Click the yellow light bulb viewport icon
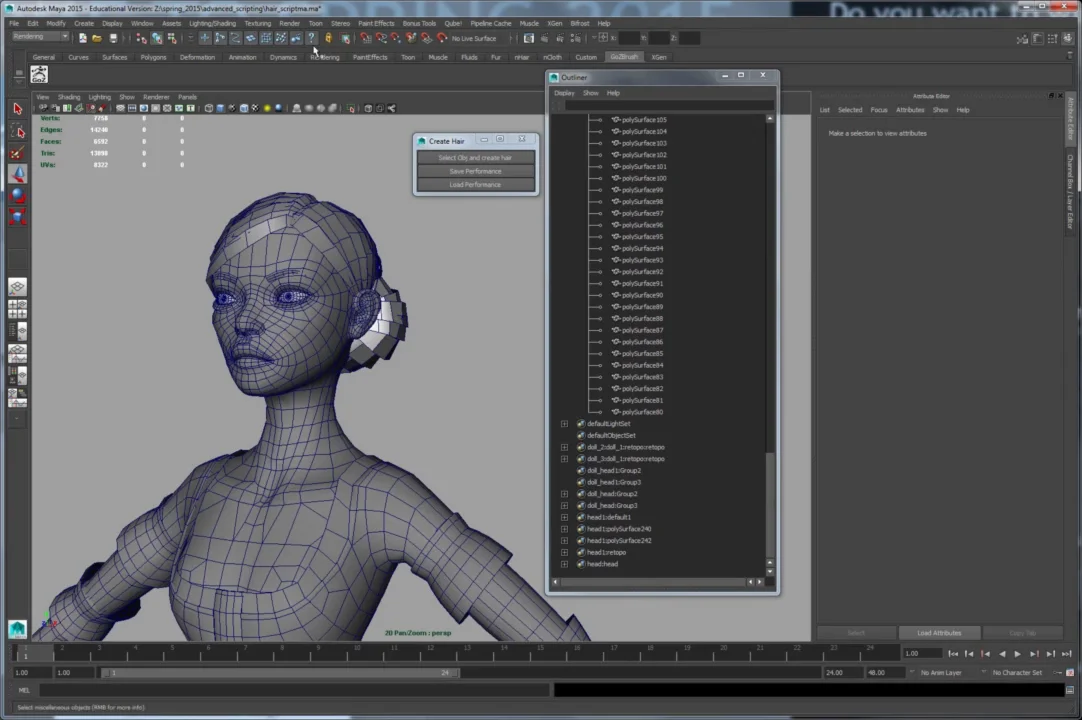Screen dimensions: 1082x720 click(267, 108)
